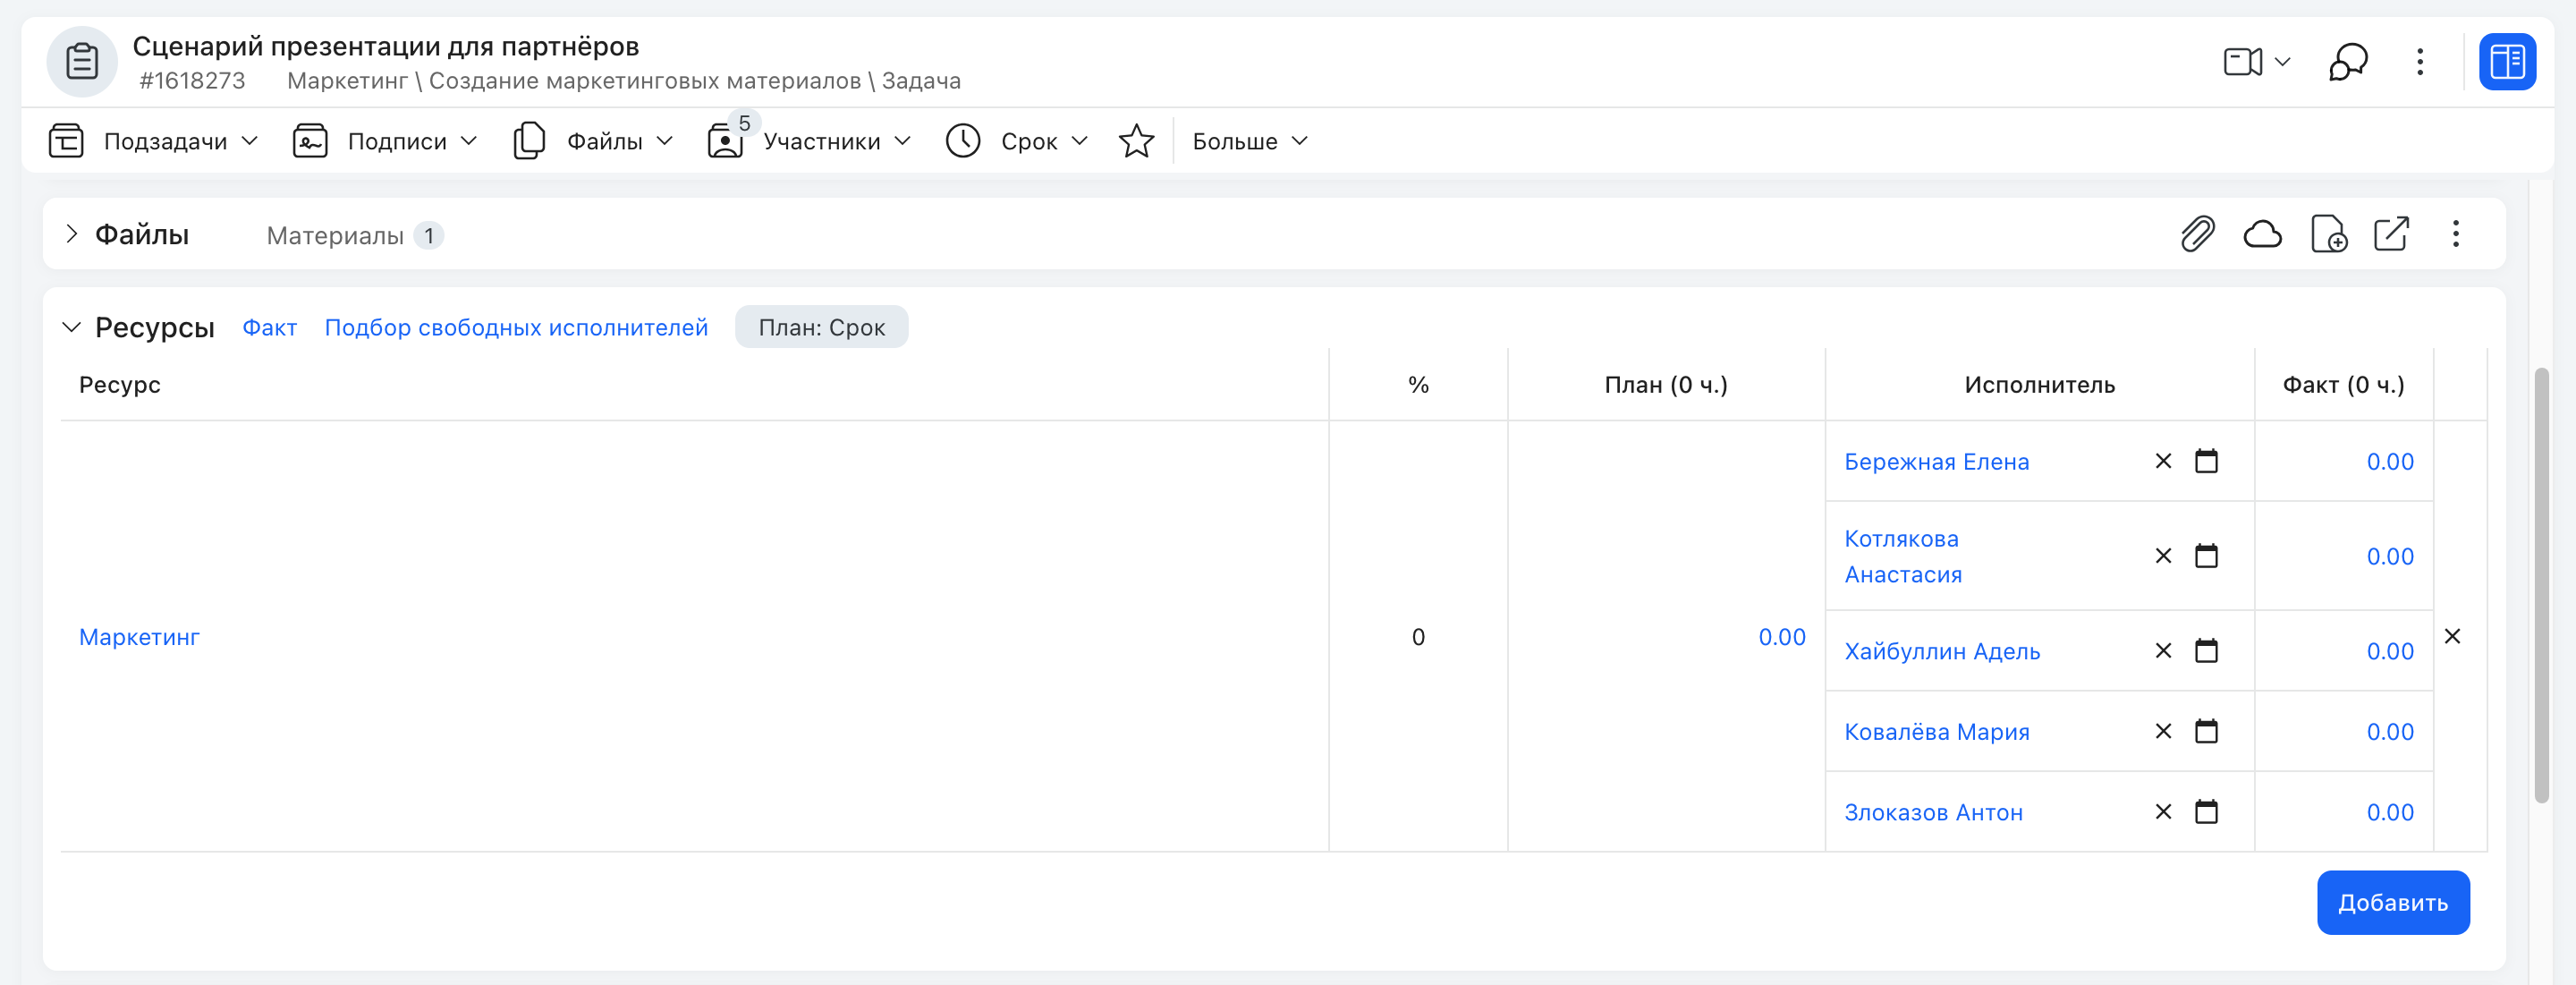2576x985 pixels.
Task: Click the План (0 ч.) column header
Action: coord(1666,385)
